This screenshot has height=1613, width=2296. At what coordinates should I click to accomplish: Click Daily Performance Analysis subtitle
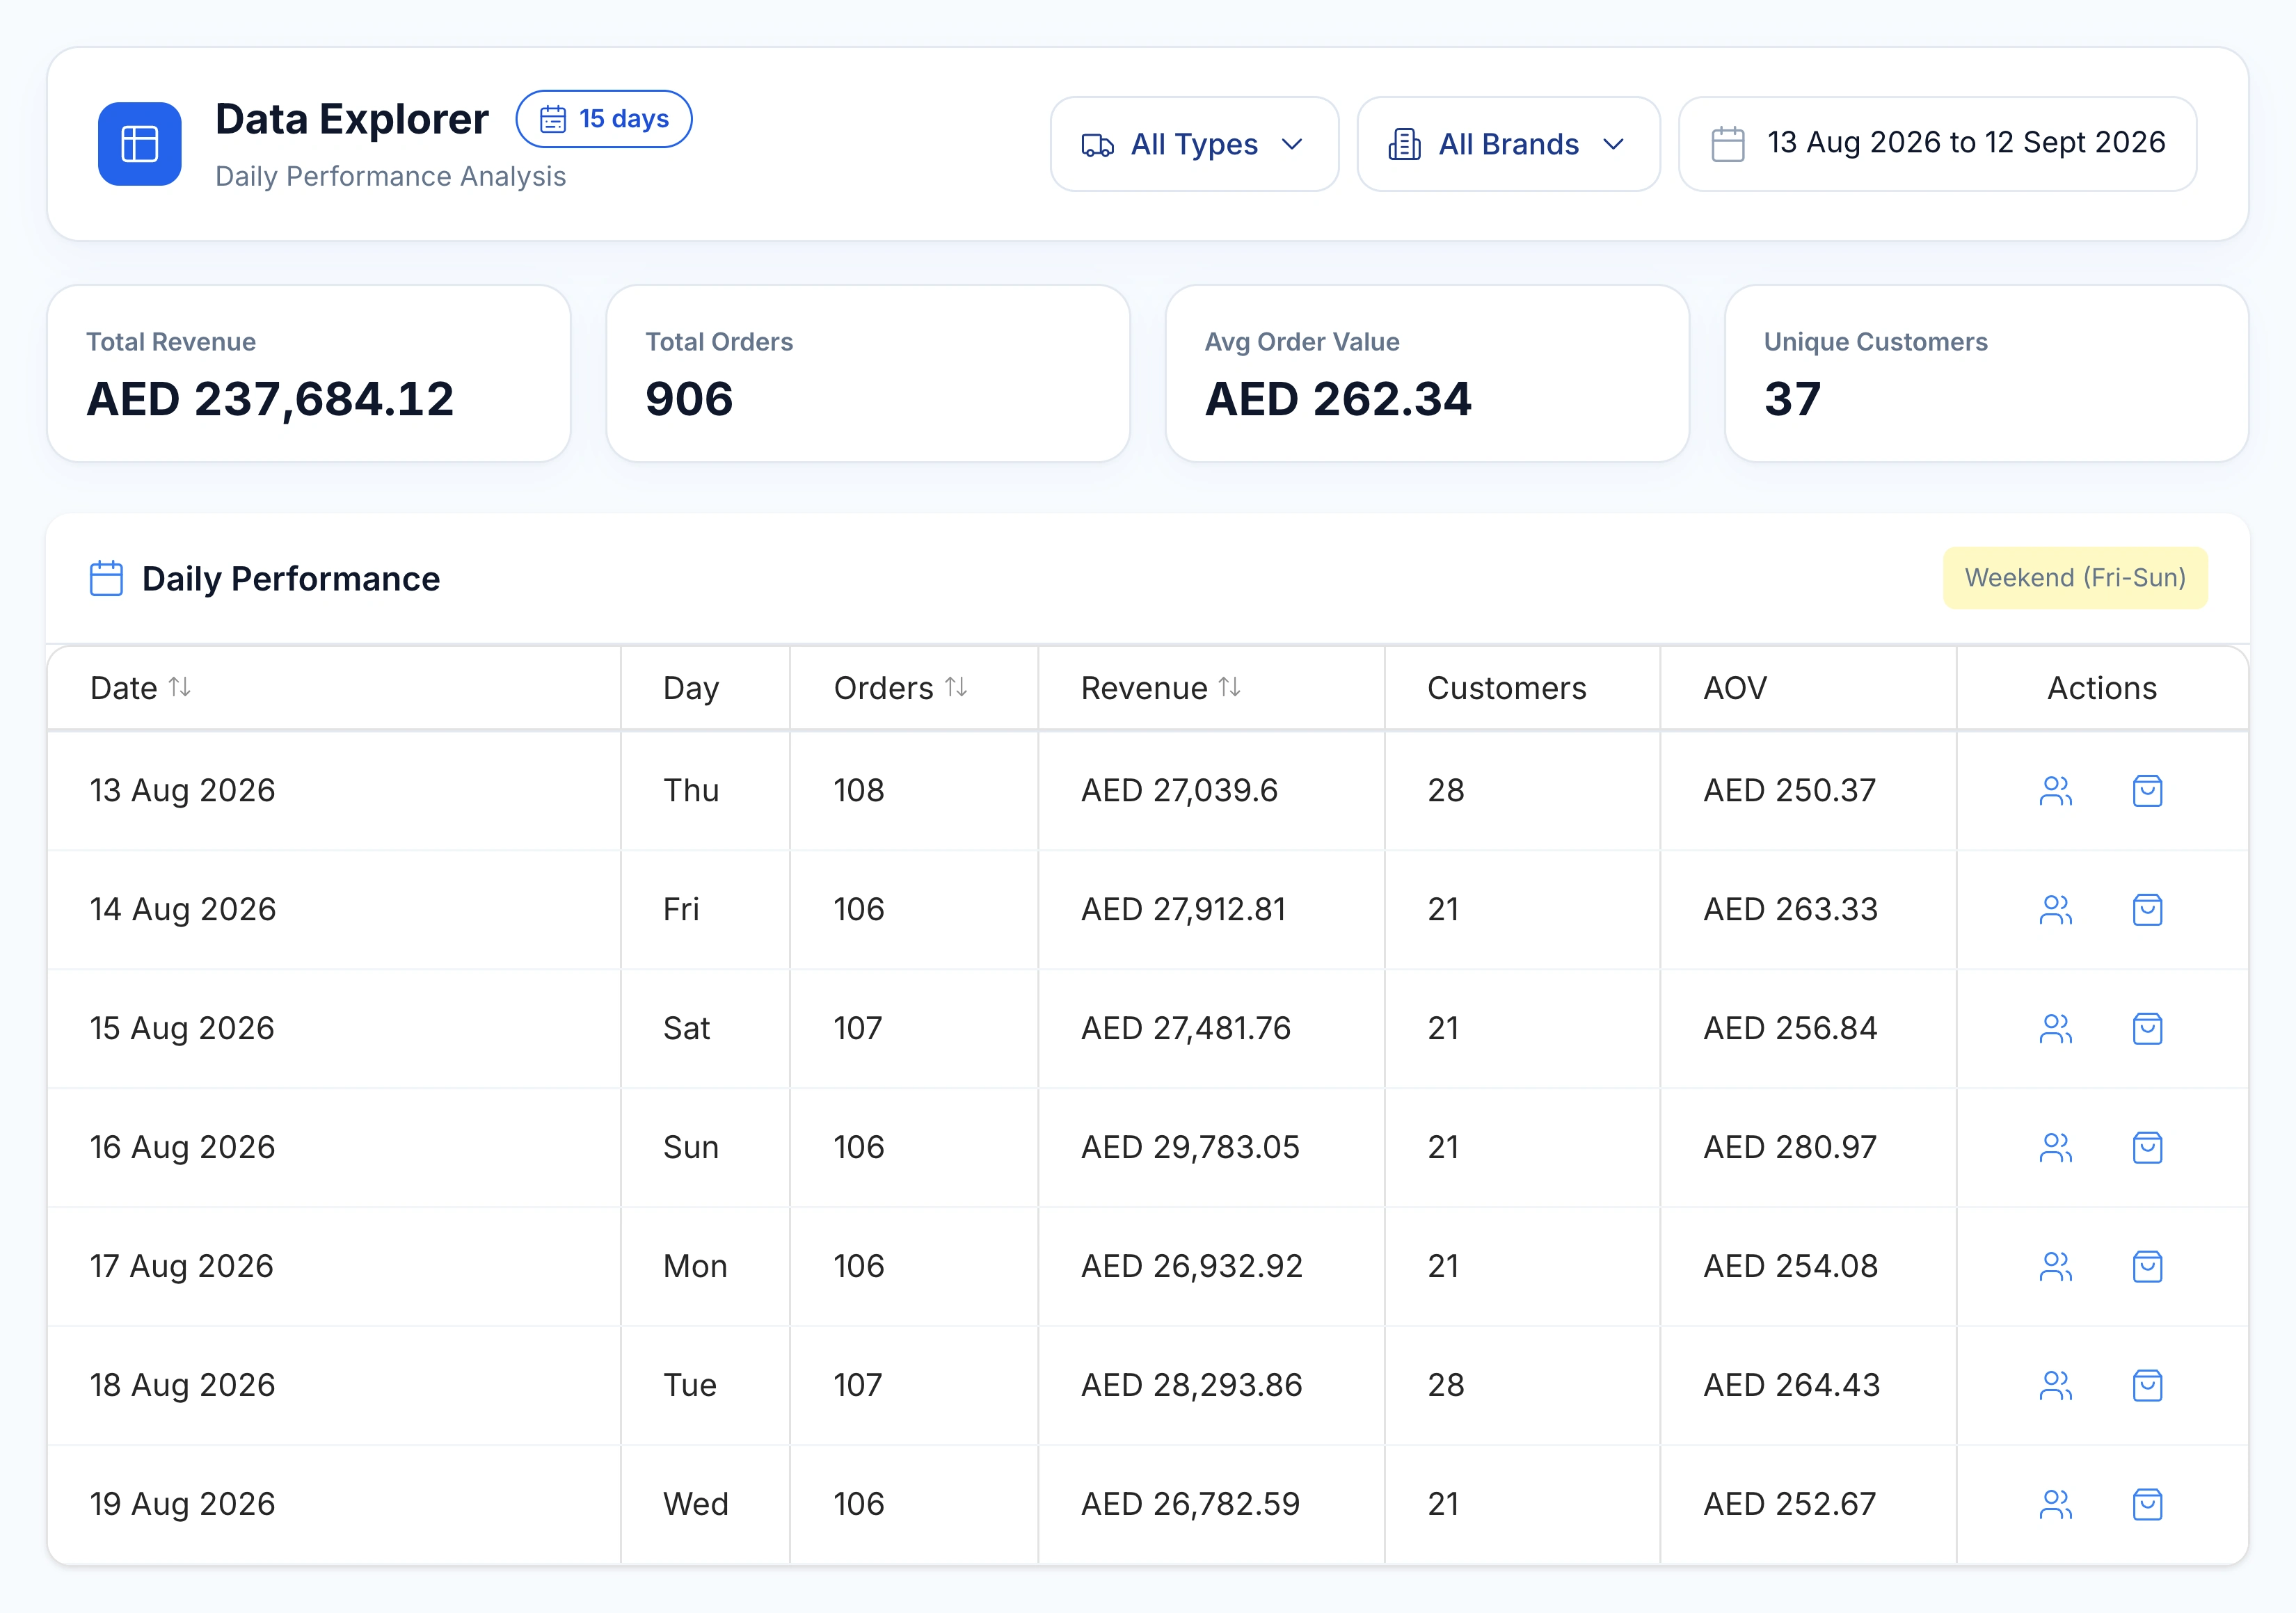tap(390, 177)
